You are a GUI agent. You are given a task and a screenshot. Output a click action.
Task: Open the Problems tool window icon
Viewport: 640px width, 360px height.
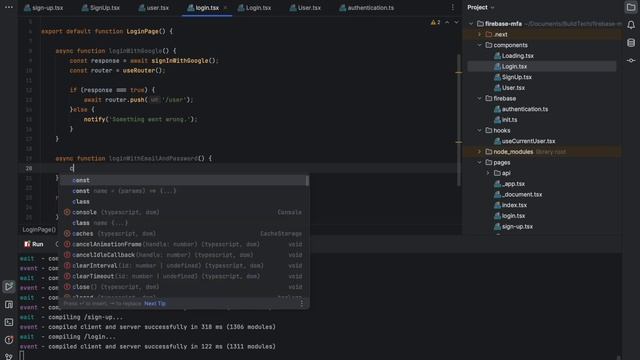pyautogui.click(x=9, y=340)
